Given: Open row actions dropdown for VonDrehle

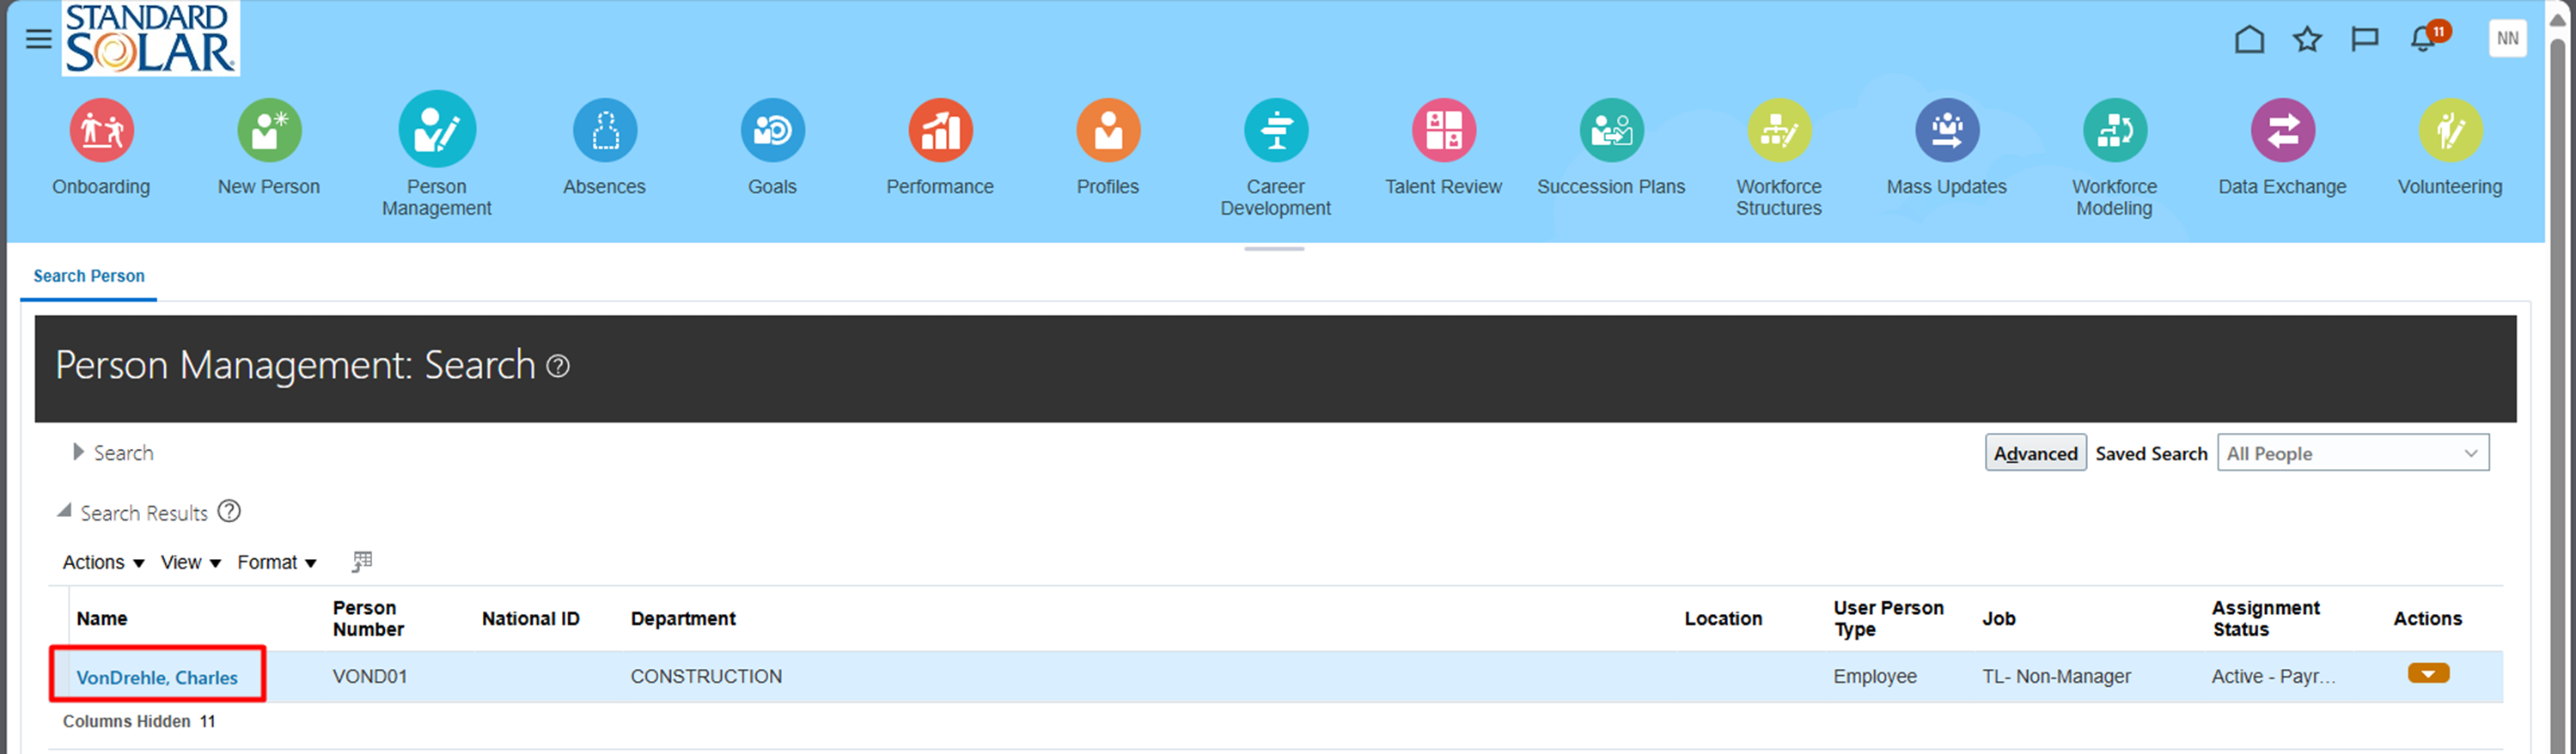Looking at the screenshot, I should pyautogui.click(x=2429, y=674).
